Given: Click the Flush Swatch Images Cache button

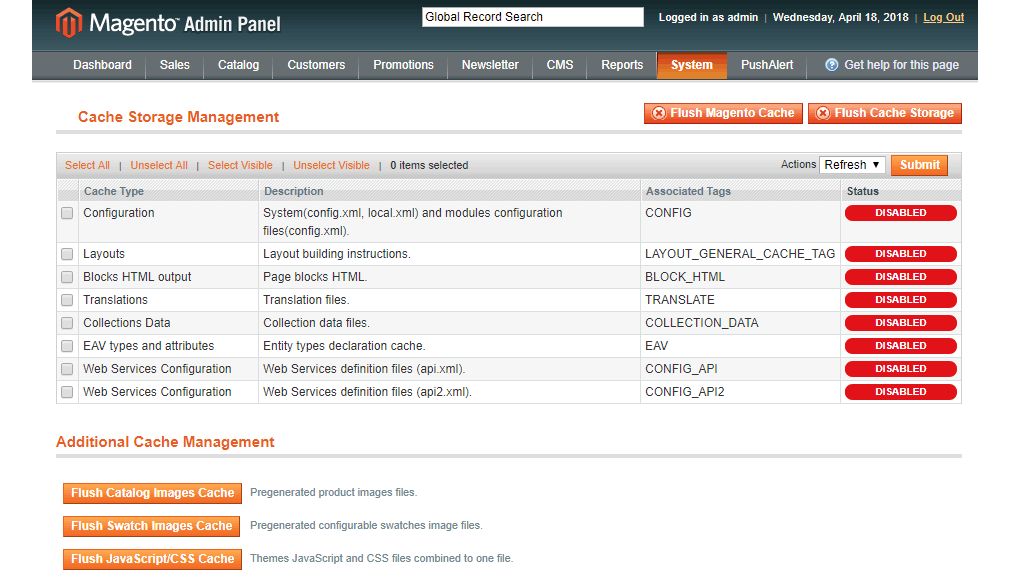Looking at the screenshot, I should 151,526.
